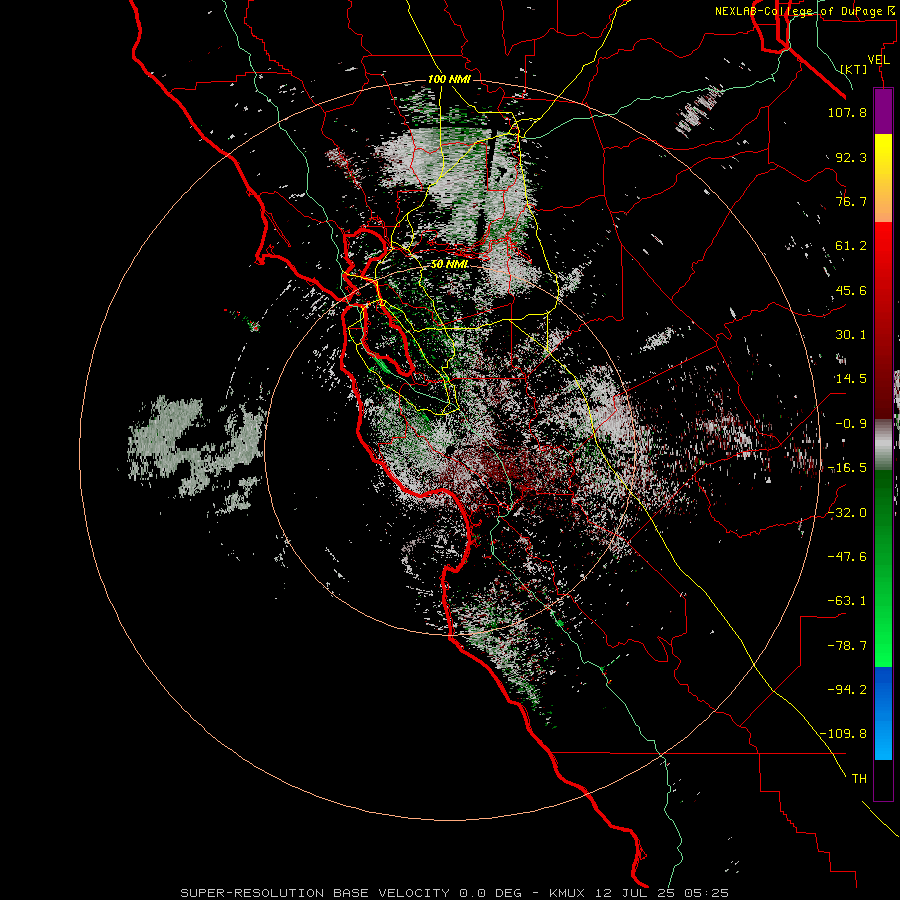Select the -94.2 velocity scale value
Viewport: 900px width, 900px height.
pos(847,690)
